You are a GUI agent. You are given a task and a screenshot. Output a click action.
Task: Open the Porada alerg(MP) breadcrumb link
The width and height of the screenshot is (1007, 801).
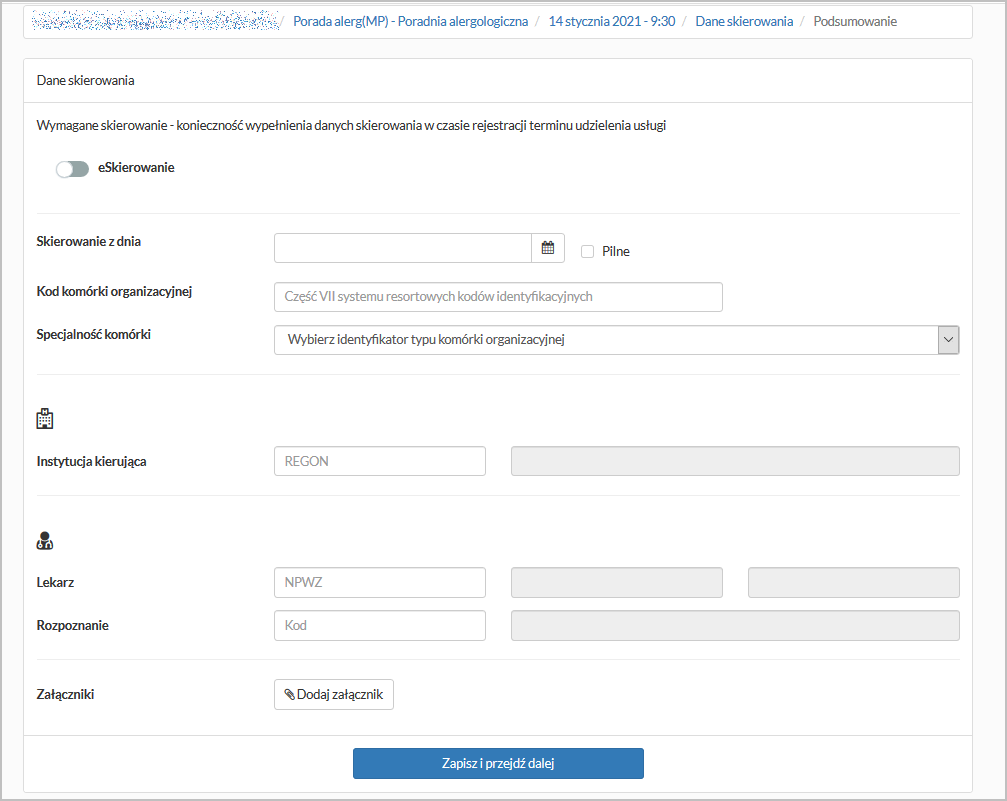coord(413,19)
